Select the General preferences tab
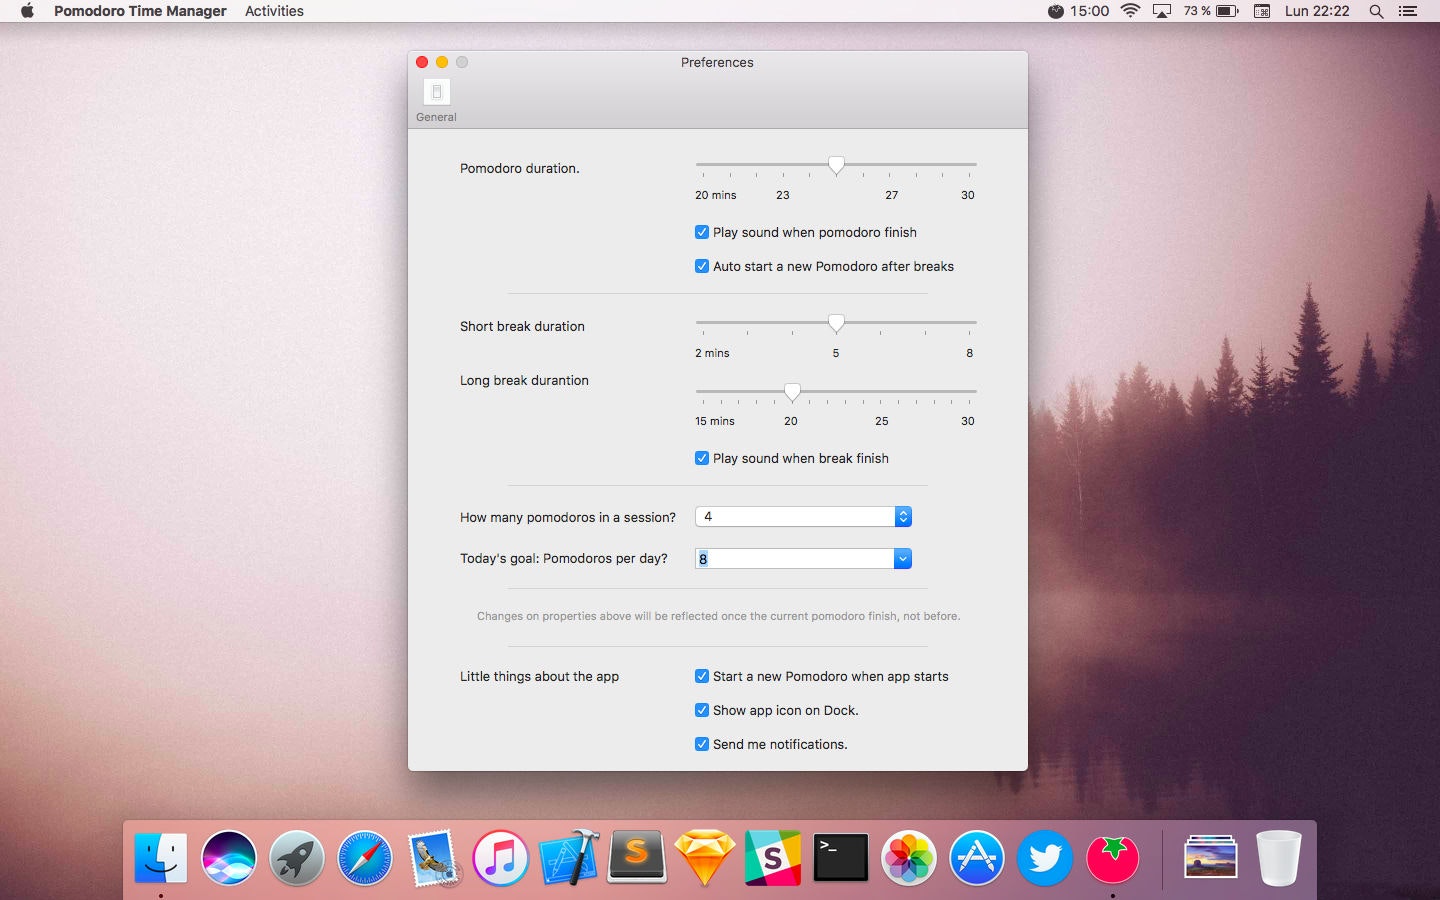Image resolution: width=1440 pixels, height=900 pixels. (x=436, y=97)
